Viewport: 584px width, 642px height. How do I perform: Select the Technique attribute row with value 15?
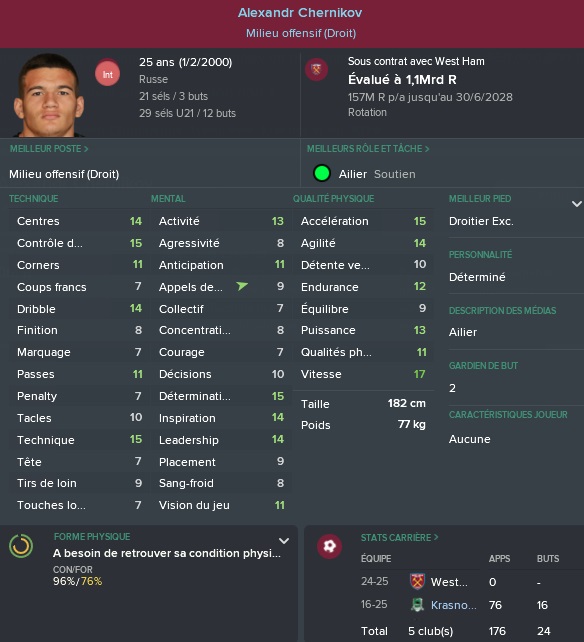(x=79, y=440)
